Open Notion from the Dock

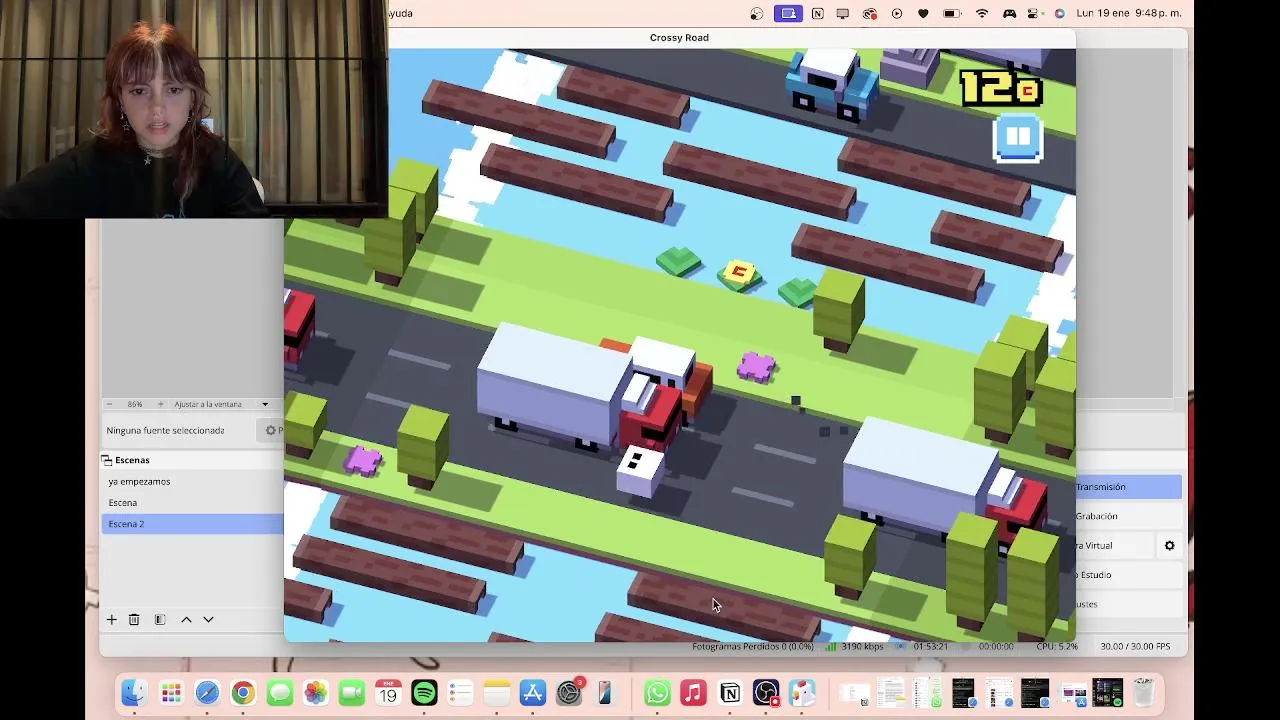[730, 692]
